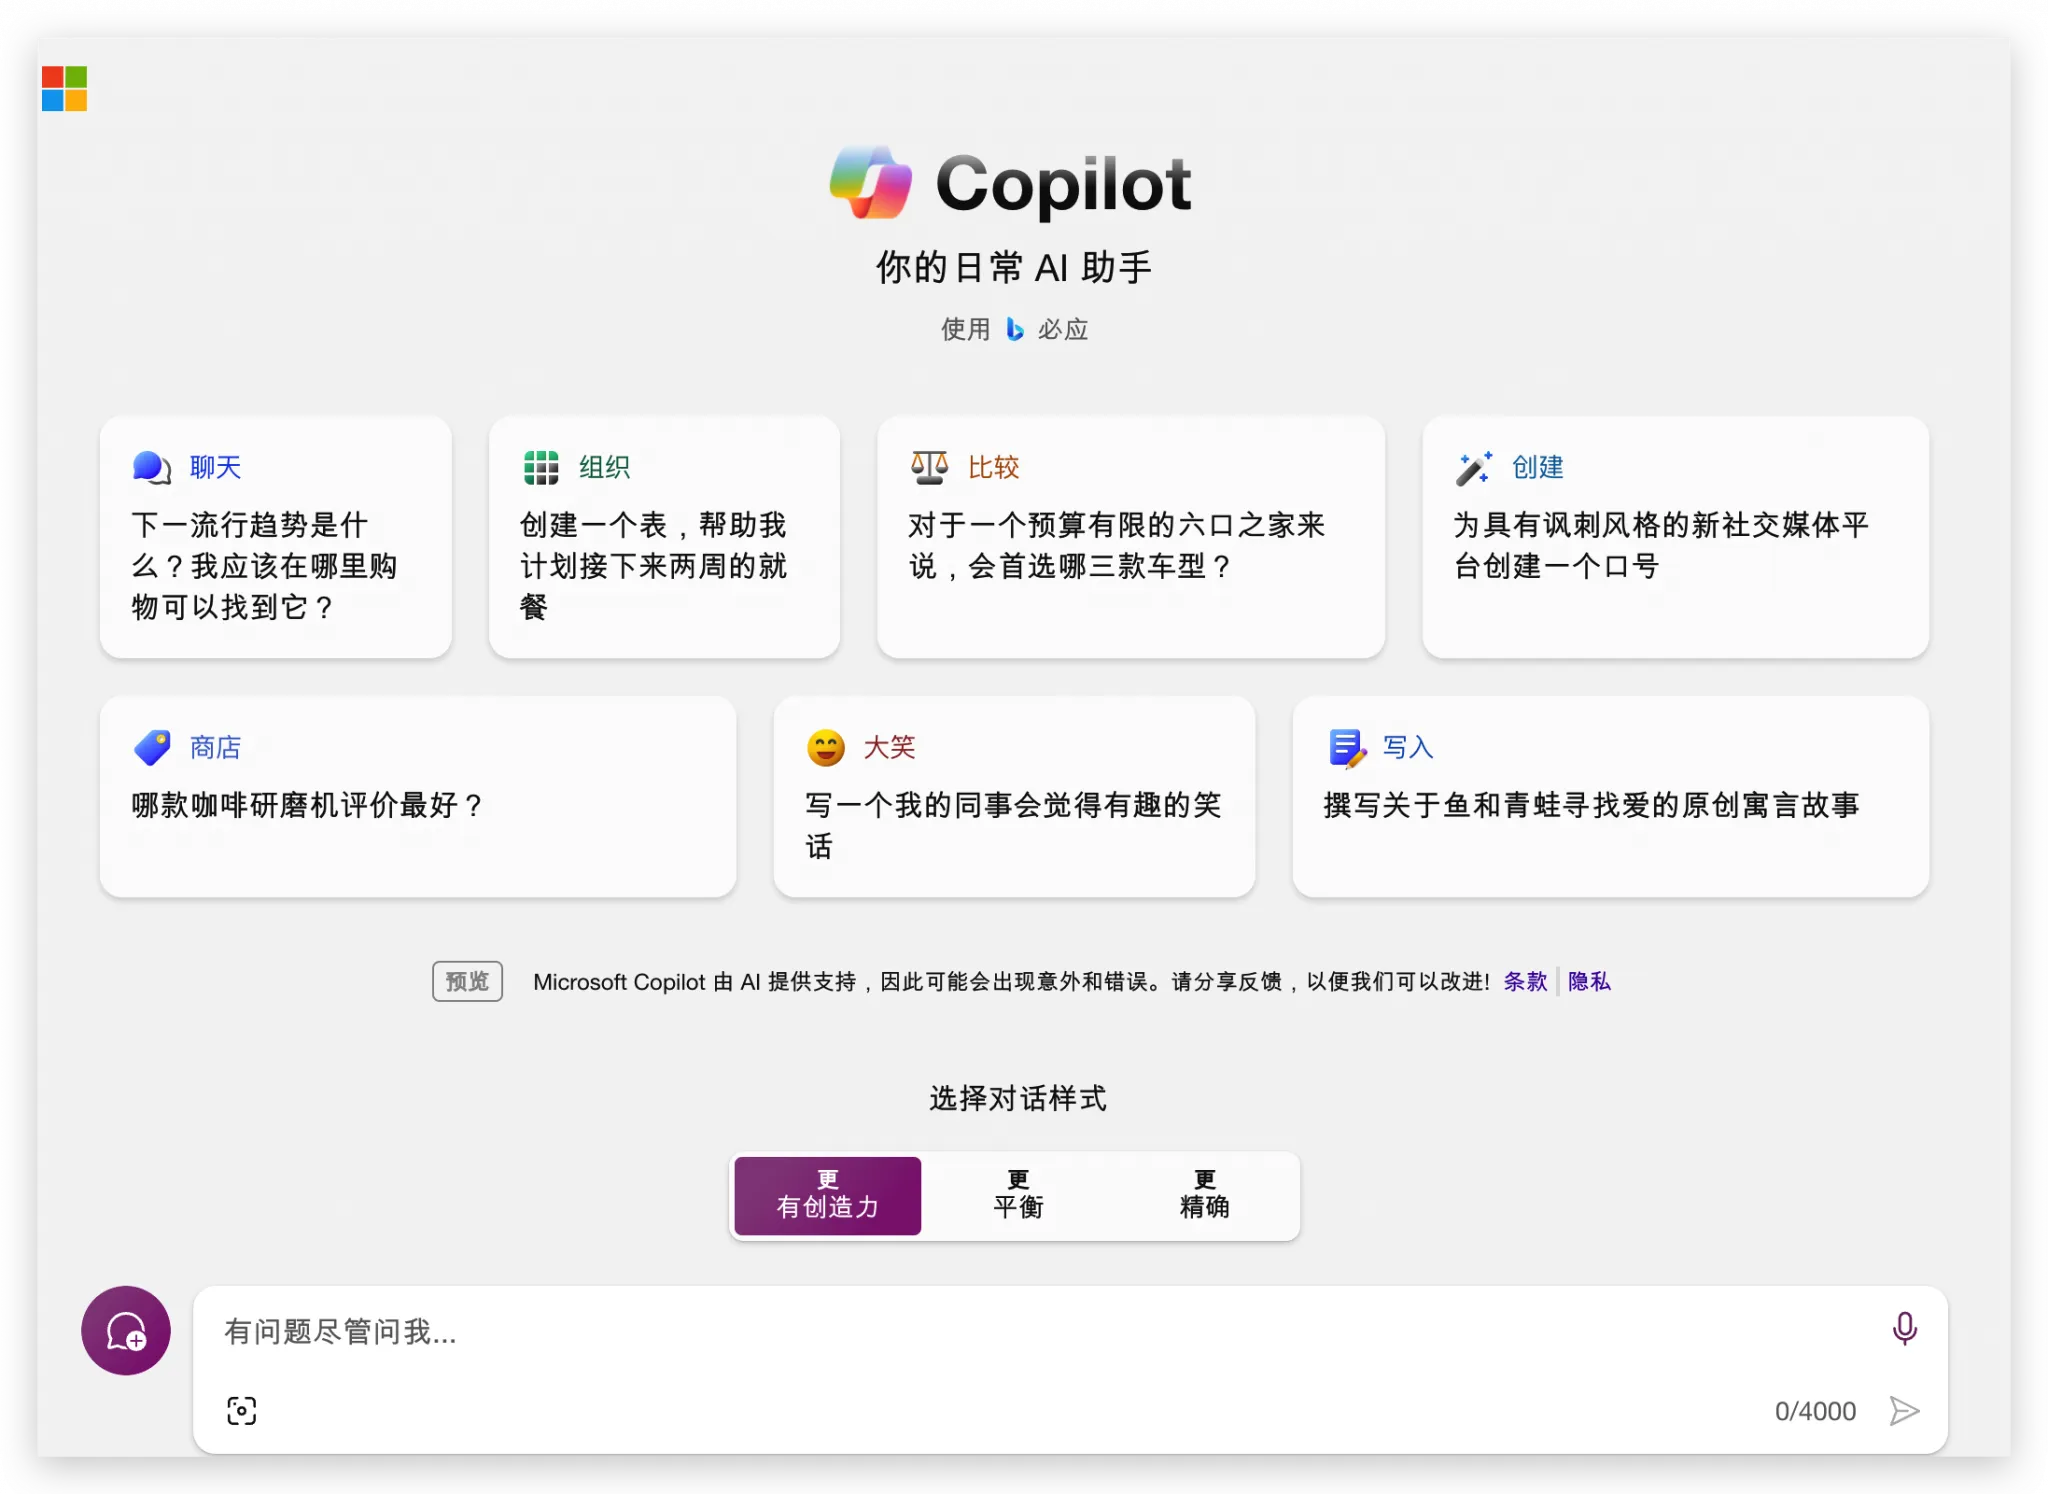Click the magic wand icon on 创建 card
Image resolution: width=2048 pixels, height=1494 pixels.
[1475, 466]
